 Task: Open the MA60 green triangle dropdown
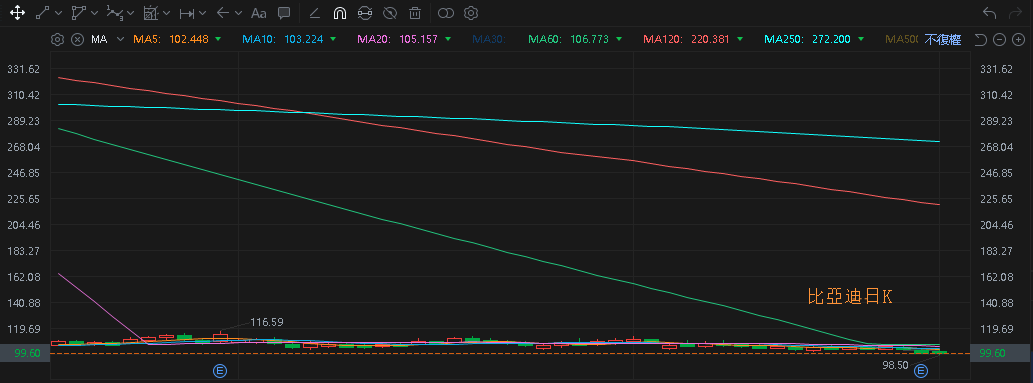tap(619, 40)
